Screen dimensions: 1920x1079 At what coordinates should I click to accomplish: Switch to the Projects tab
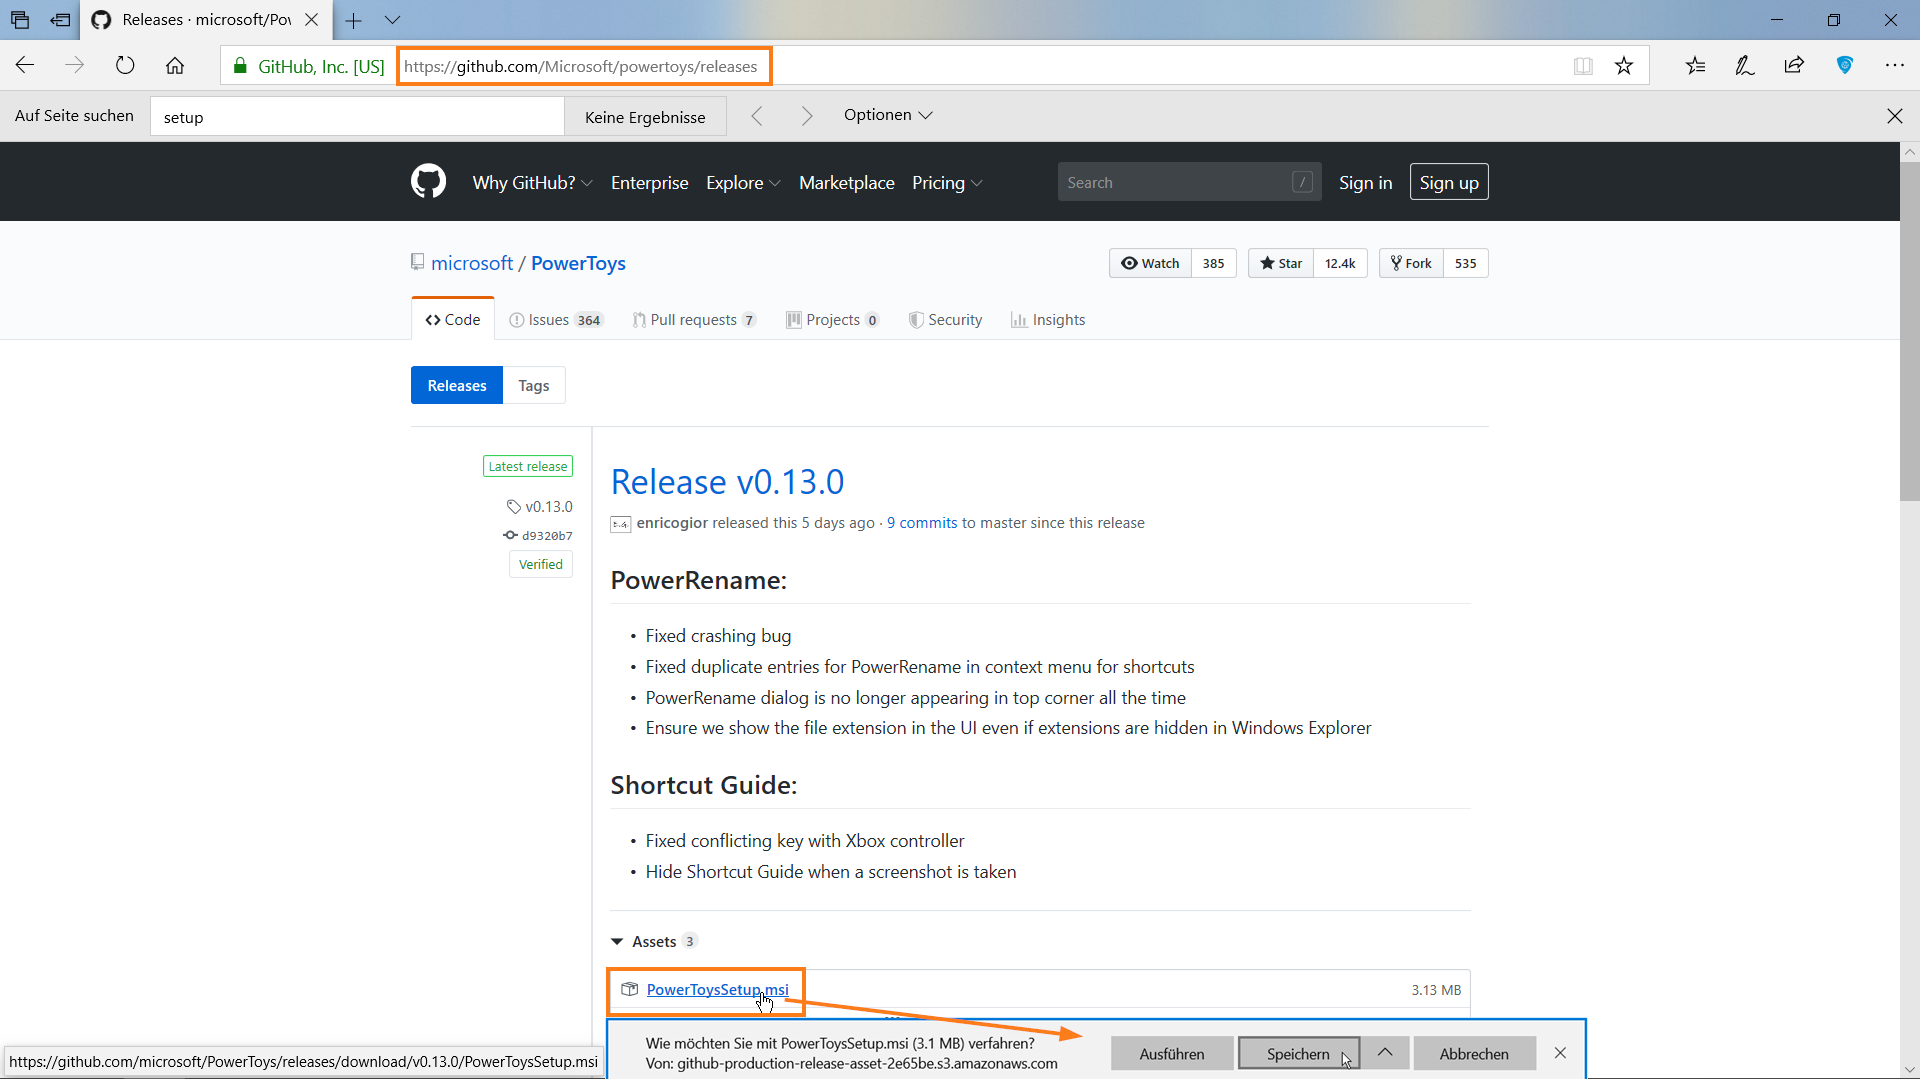(x=833, y=320)
